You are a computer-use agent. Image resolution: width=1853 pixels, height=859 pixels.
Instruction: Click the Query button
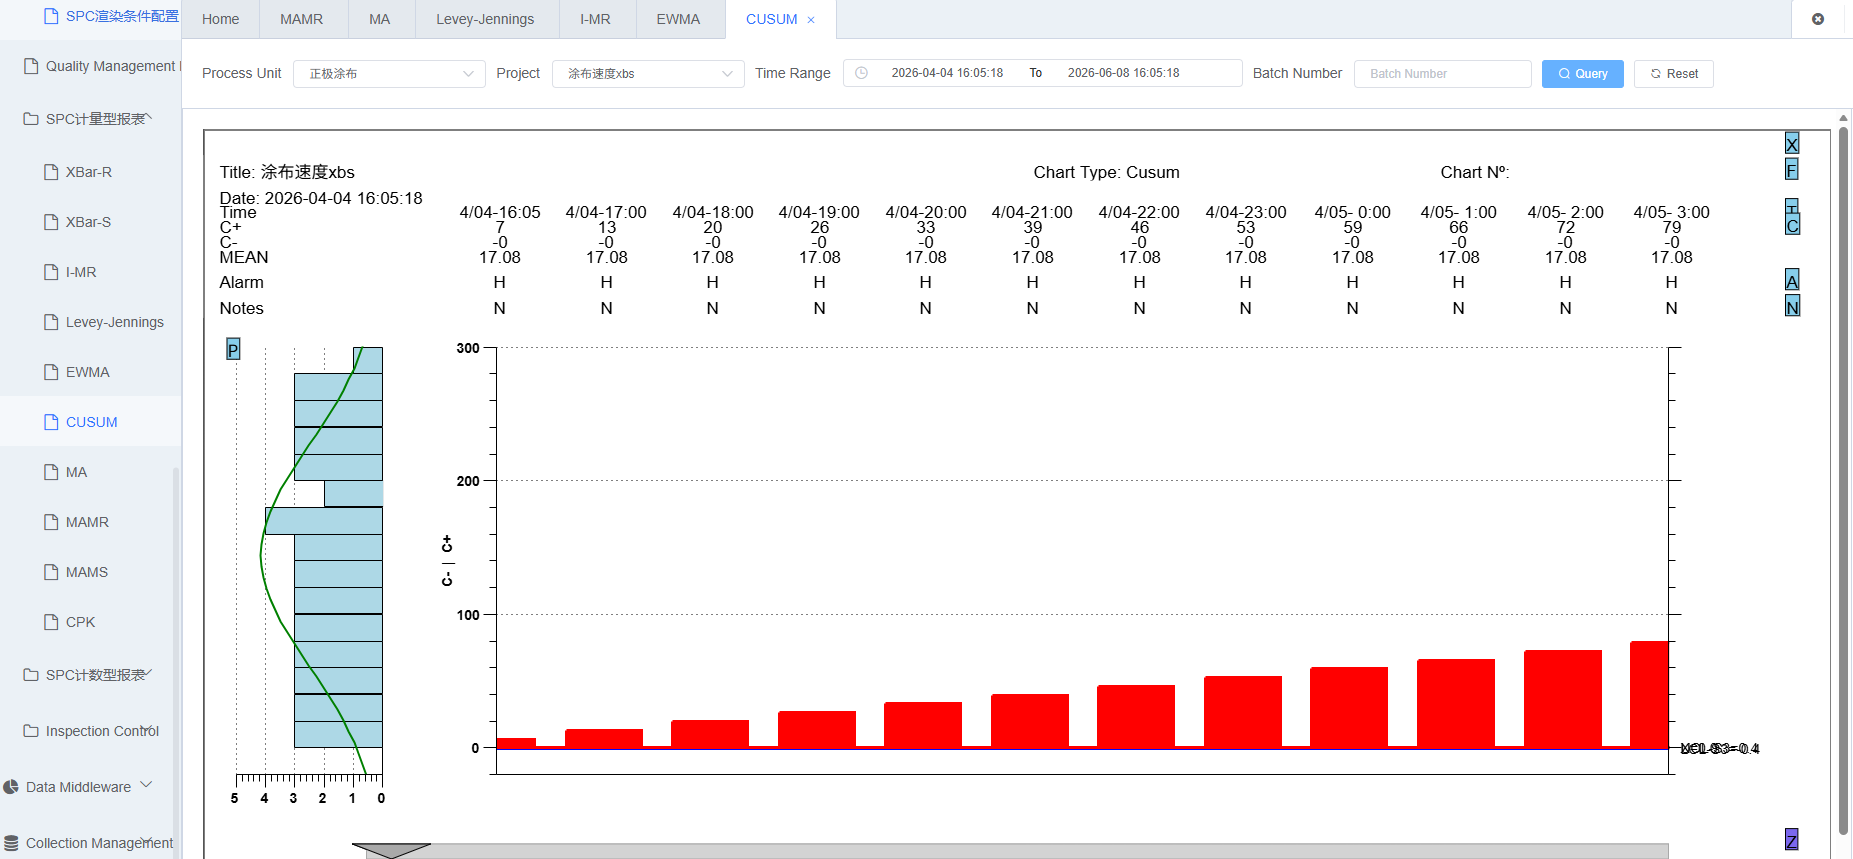pyautogui.click(x=1582, y=73)
